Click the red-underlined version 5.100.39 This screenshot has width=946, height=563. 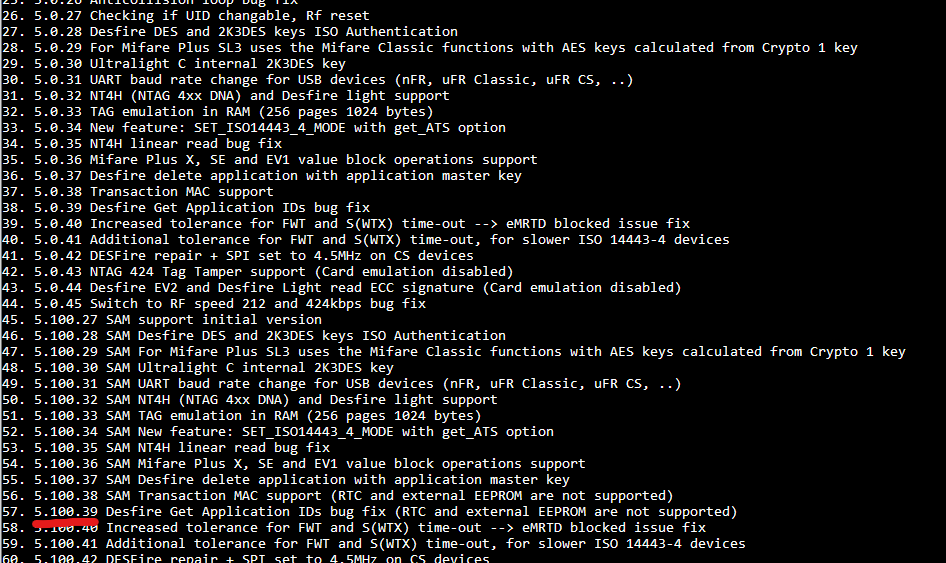pos(66,512)
